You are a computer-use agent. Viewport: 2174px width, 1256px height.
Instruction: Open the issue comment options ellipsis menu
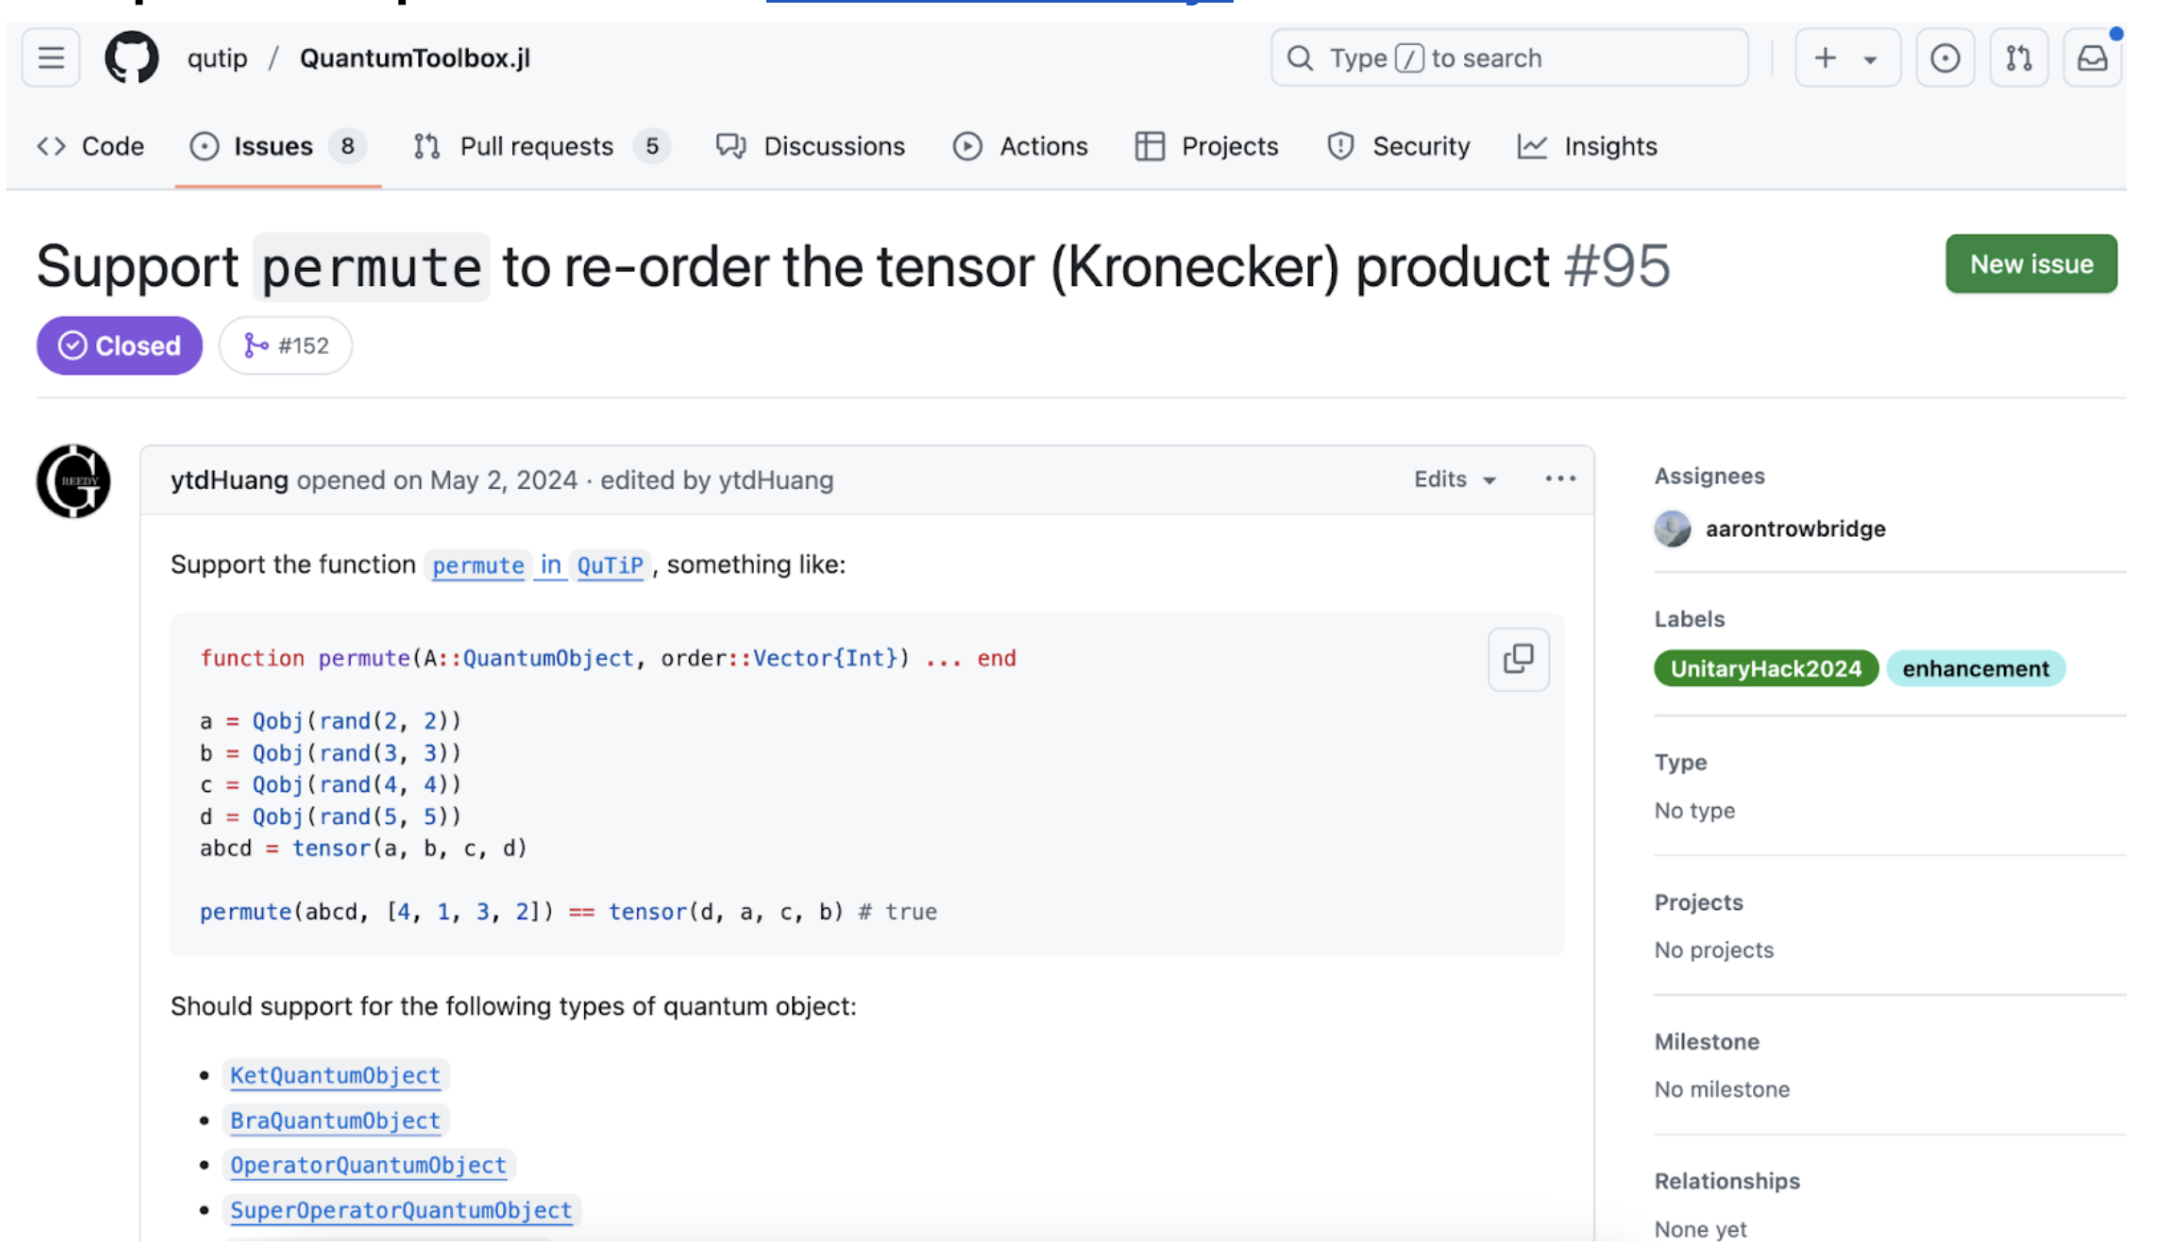point(1558,479)
